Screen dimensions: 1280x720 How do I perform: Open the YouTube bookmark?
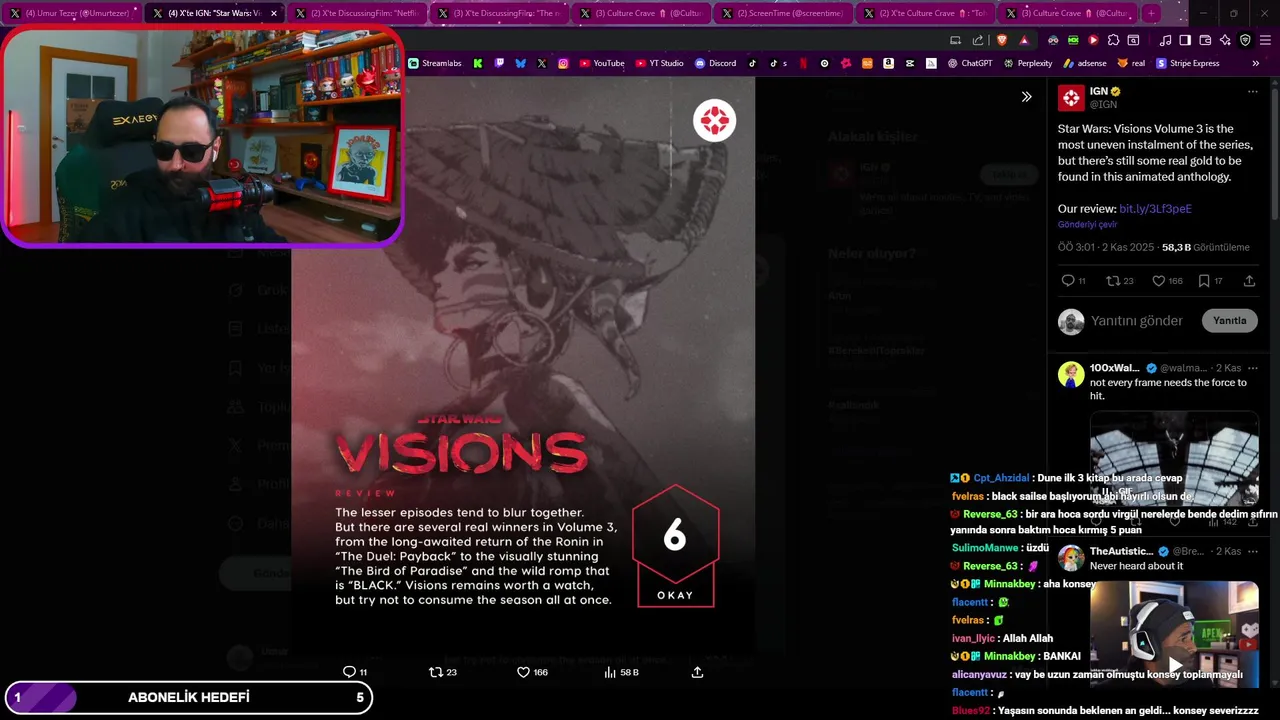point(602,63)
